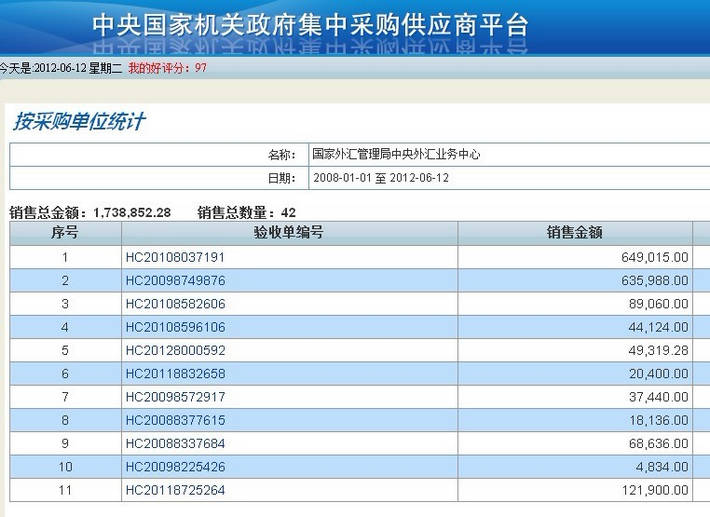Screen dimensions: 710x517
Task: Click the purchasing unit name 国家外汇管理局中央外汇业务中心
Action: 396,155
